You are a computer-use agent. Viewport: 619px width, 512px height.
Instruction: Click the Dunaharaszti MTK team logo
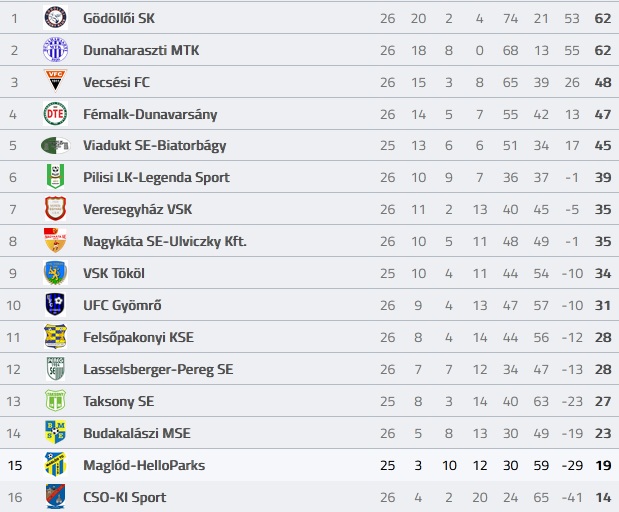[55, 50]
